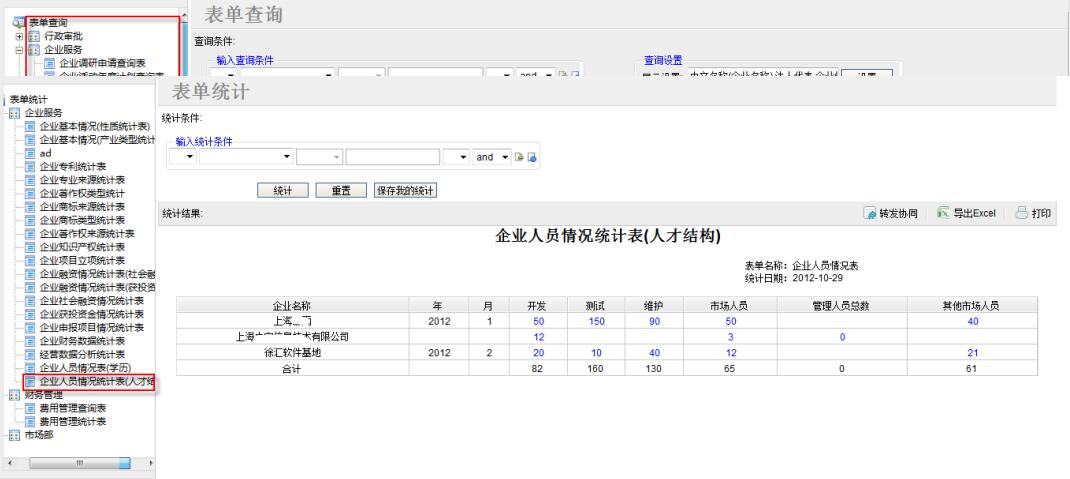Click the form icon beside 费用管理查询表

[x=30, y=408]
